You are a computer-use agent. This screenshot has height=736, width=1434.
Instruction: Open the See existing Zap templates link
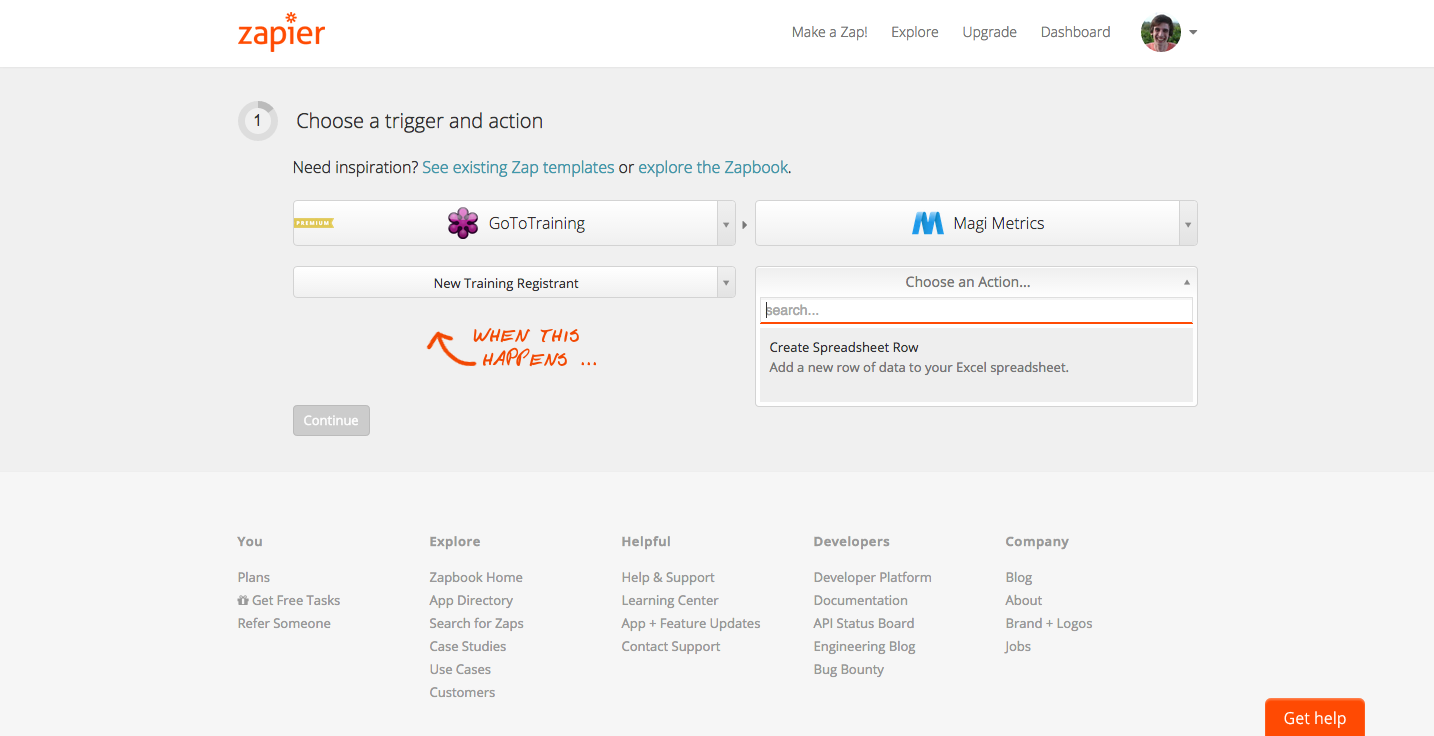click(518, 167)
